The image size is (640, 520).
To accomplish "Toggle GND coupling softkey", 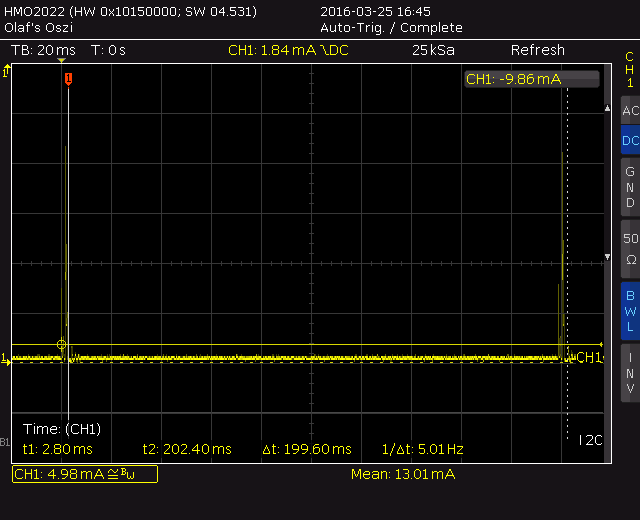I will pyautogui.click(x=630, y=187).
